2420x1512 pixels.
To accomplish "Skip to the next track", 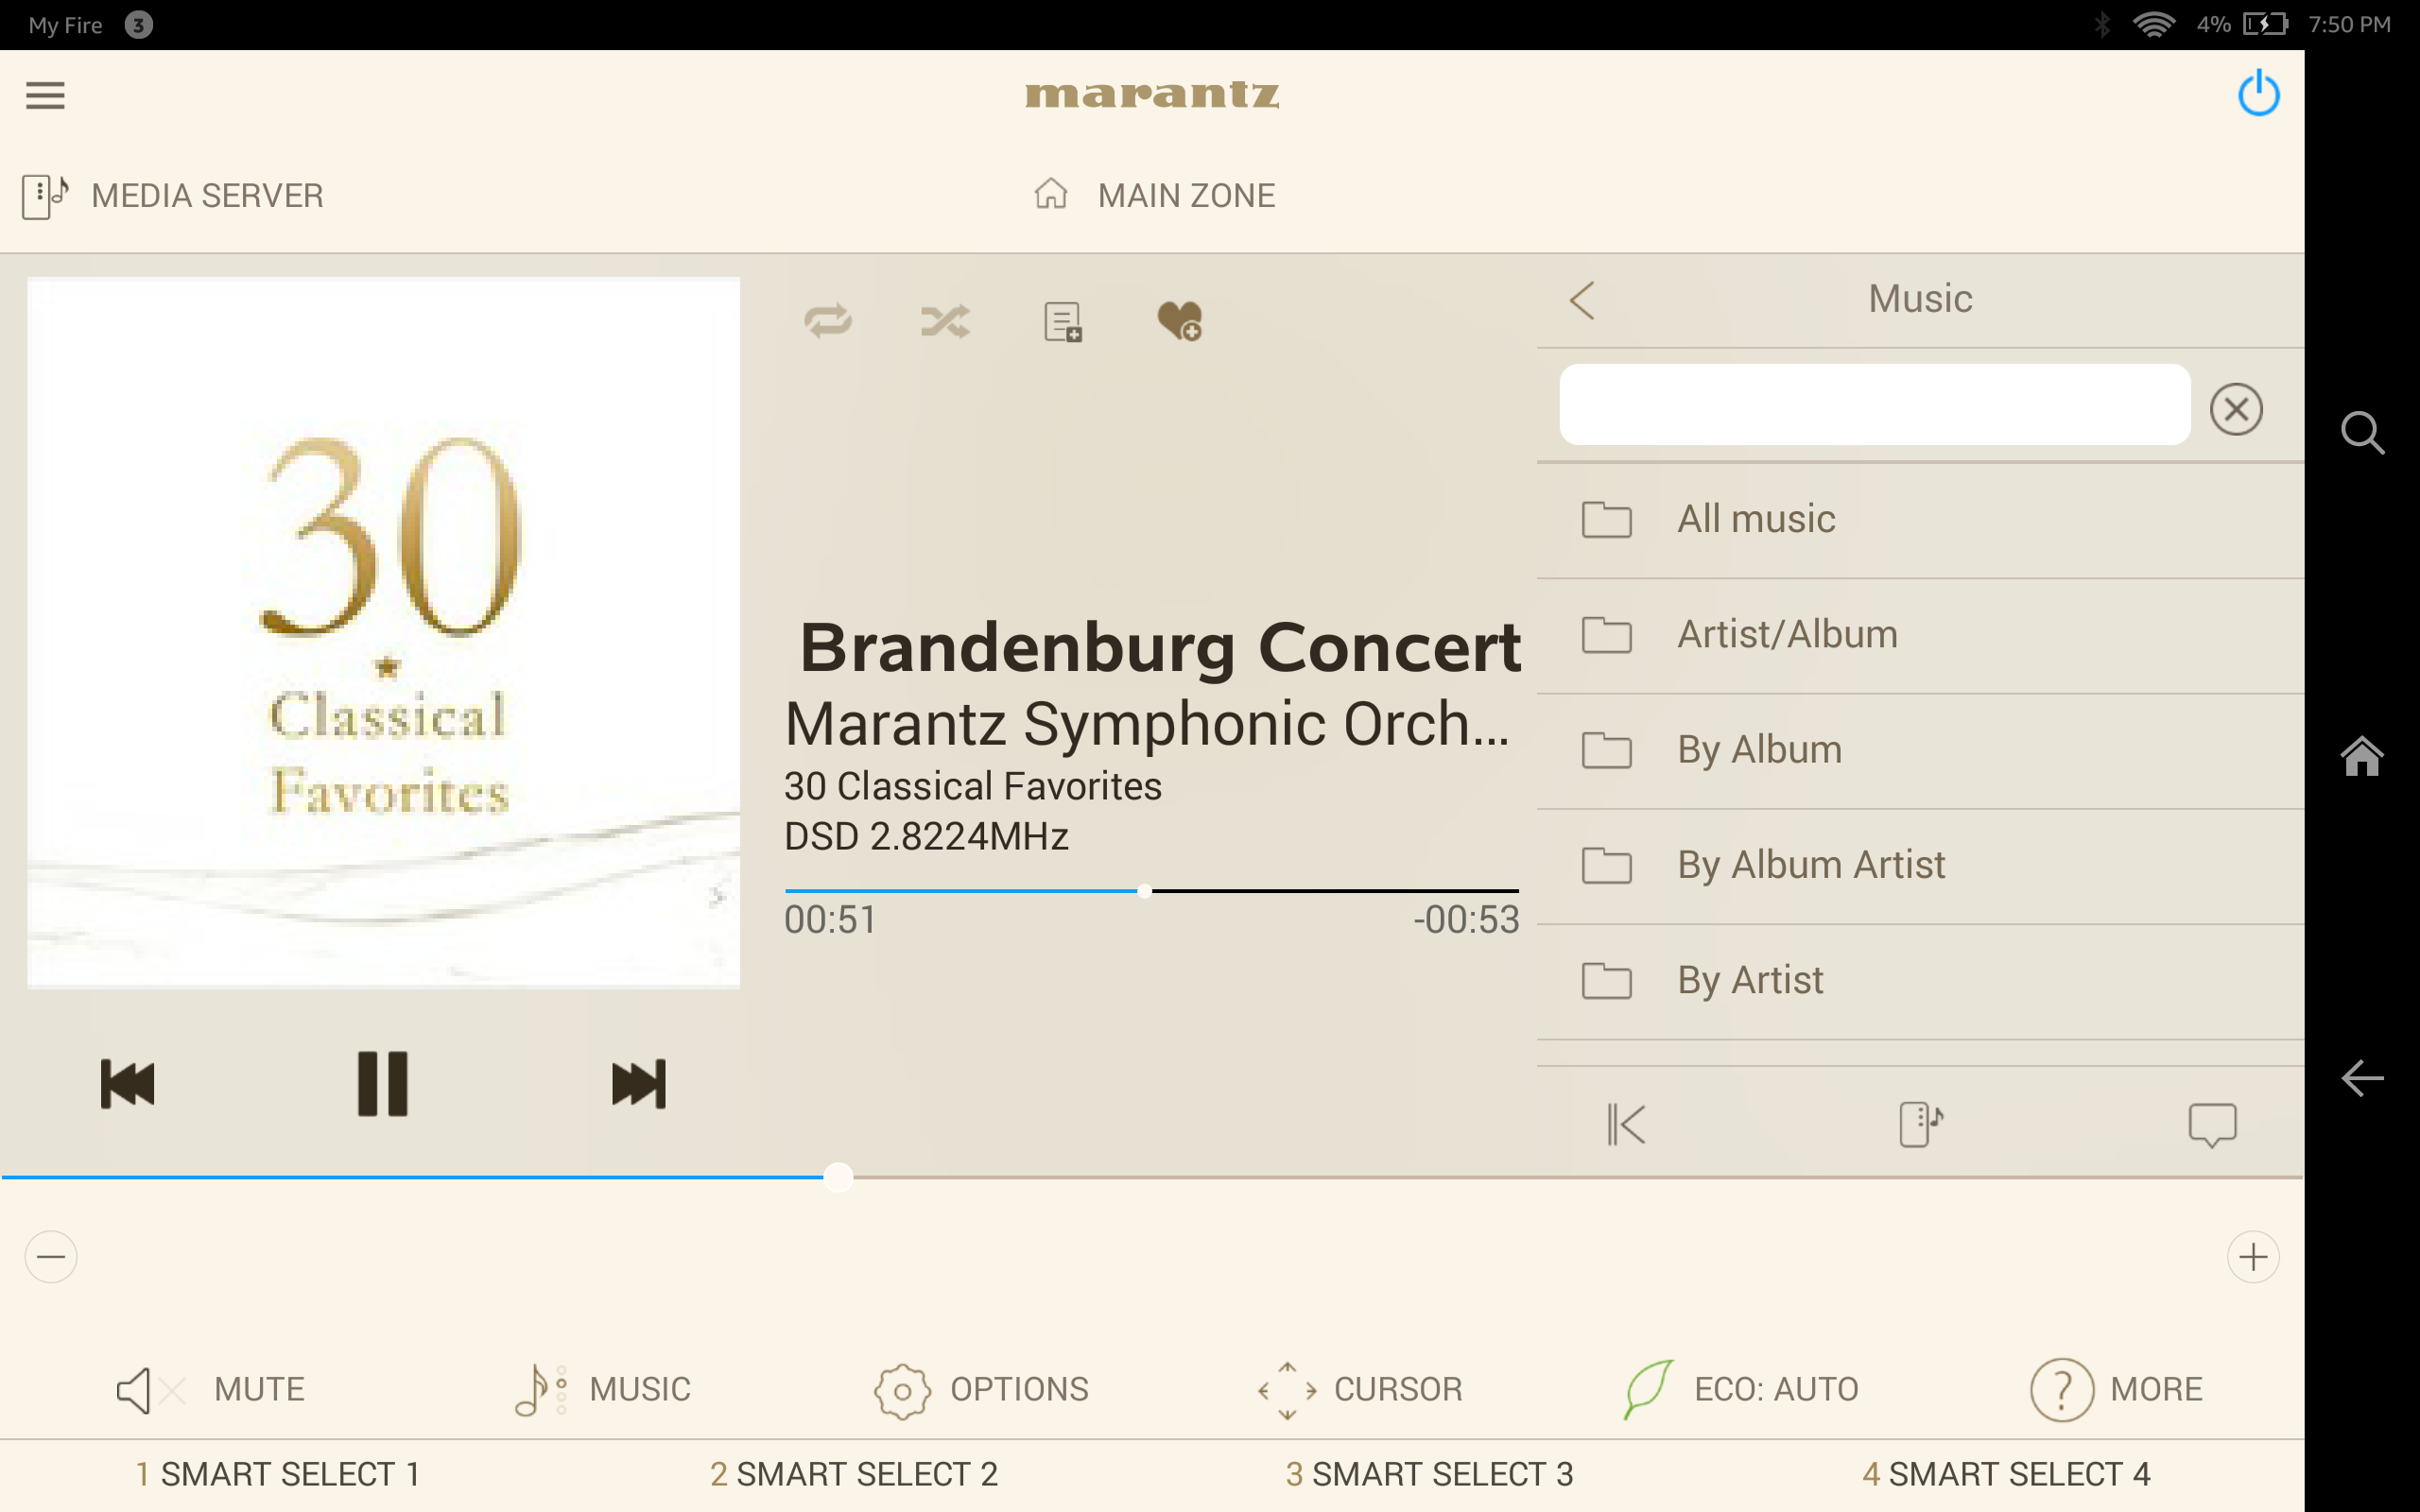I will click(x=639, y=1083).
